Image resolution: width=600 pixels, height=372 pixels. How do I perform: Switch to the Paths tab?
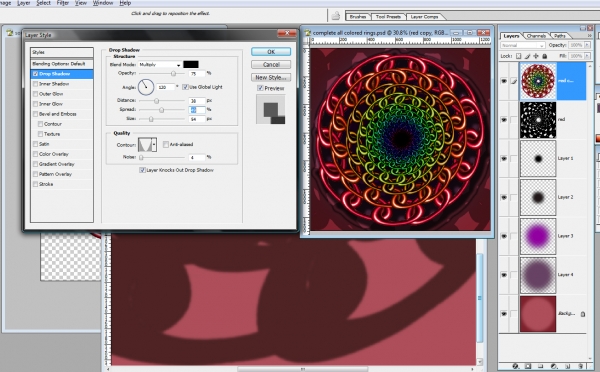(560, 36)
